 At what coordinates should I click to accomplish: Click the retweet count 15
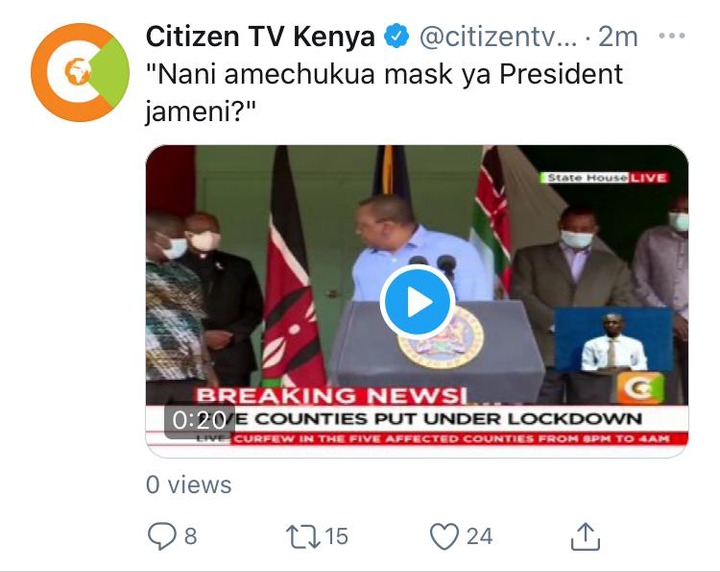click(337, 536)
